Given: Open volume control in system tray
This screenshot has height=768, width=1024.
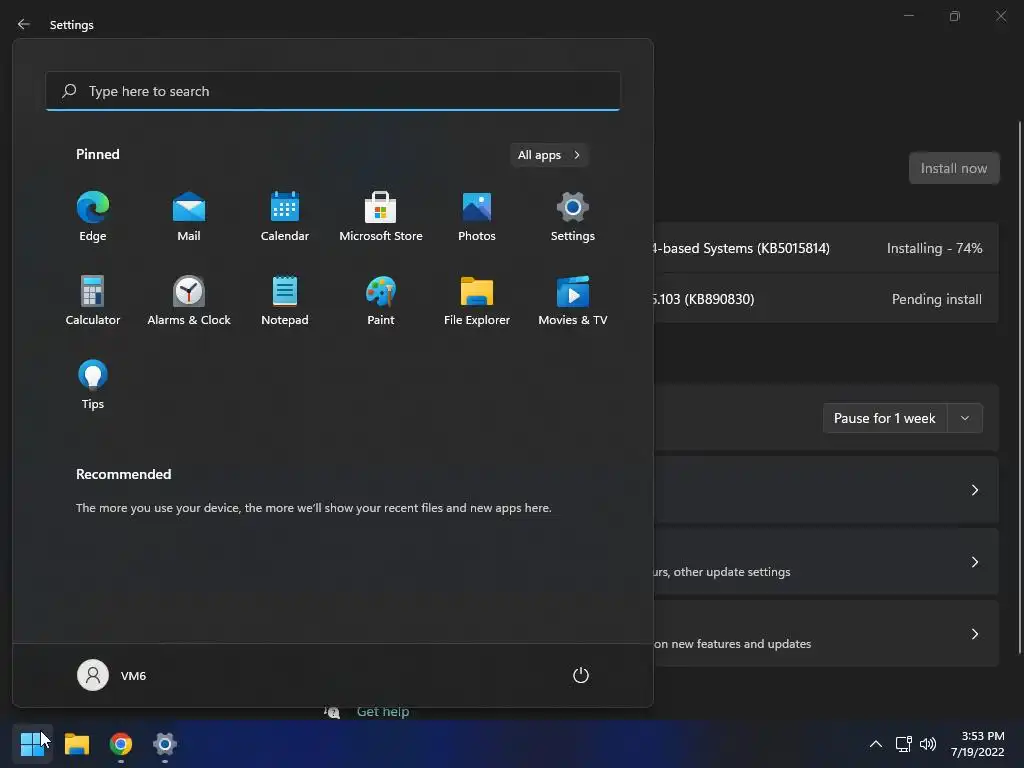Looking at the screenshot, I should [x=927, y=744].
